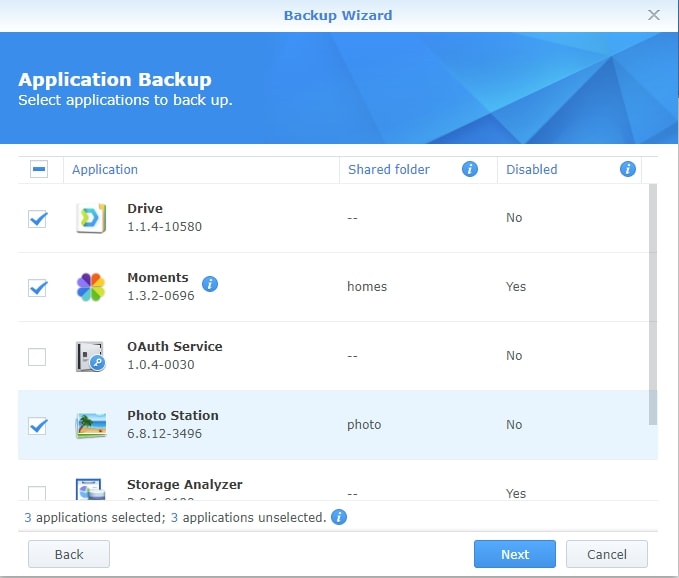This screenshot has width=679, height=578.
Task: Click the application list vertical scrollbar
Action: (x=653, y=304)
